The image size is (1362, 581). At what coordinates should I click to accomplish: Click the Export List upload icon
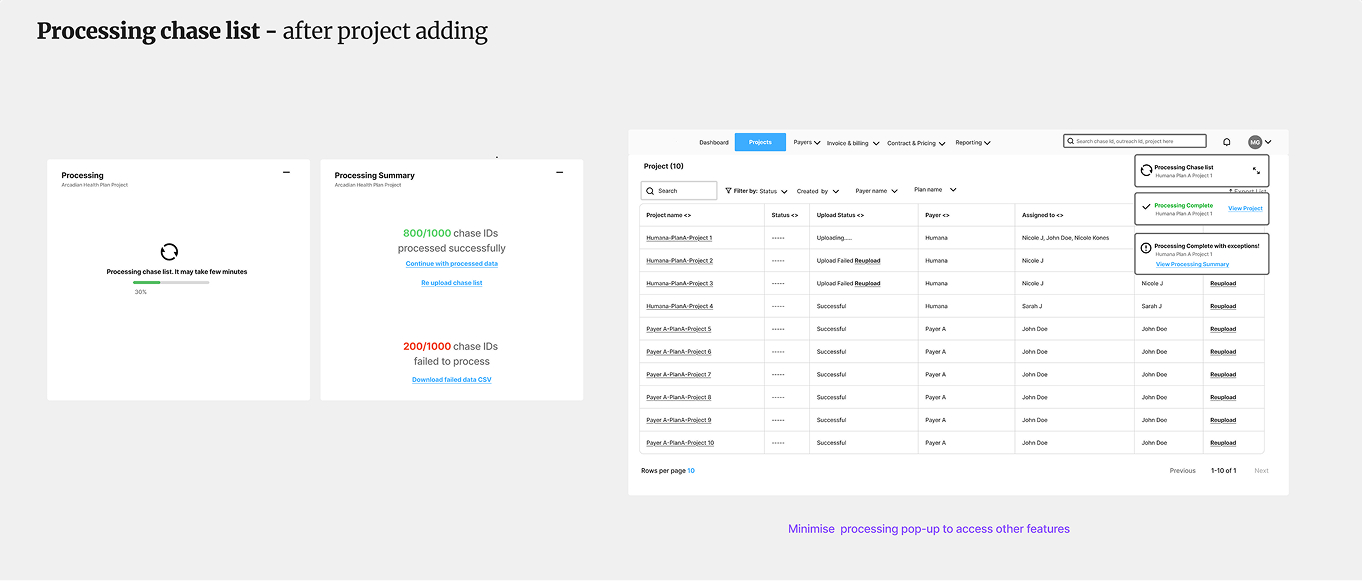pos(1231,191)
